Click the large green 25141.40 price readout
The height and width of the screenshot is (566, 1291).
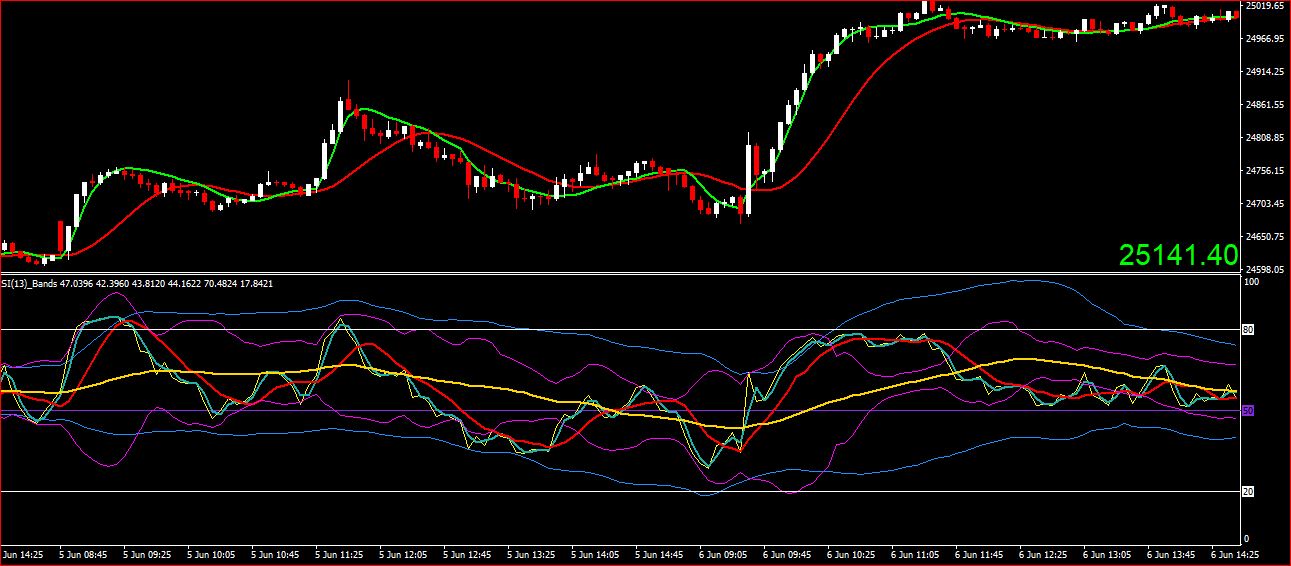[x=1178, y=255]
